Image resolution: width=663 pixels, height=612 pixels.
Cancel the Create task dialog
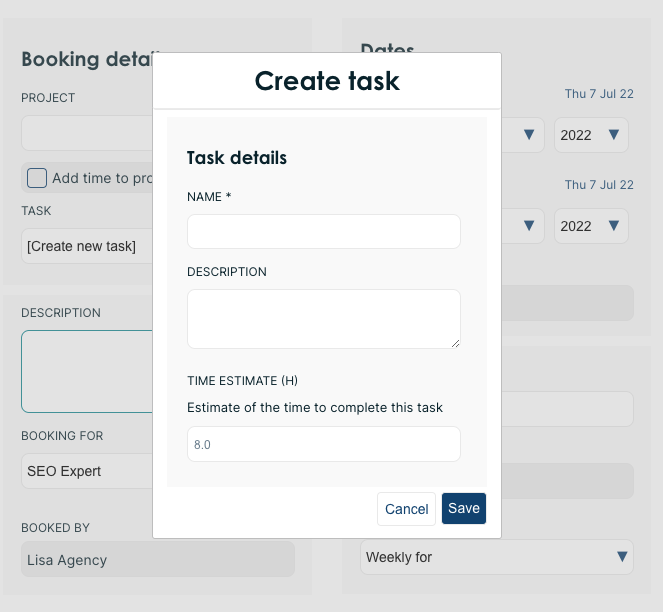(406, 509)
